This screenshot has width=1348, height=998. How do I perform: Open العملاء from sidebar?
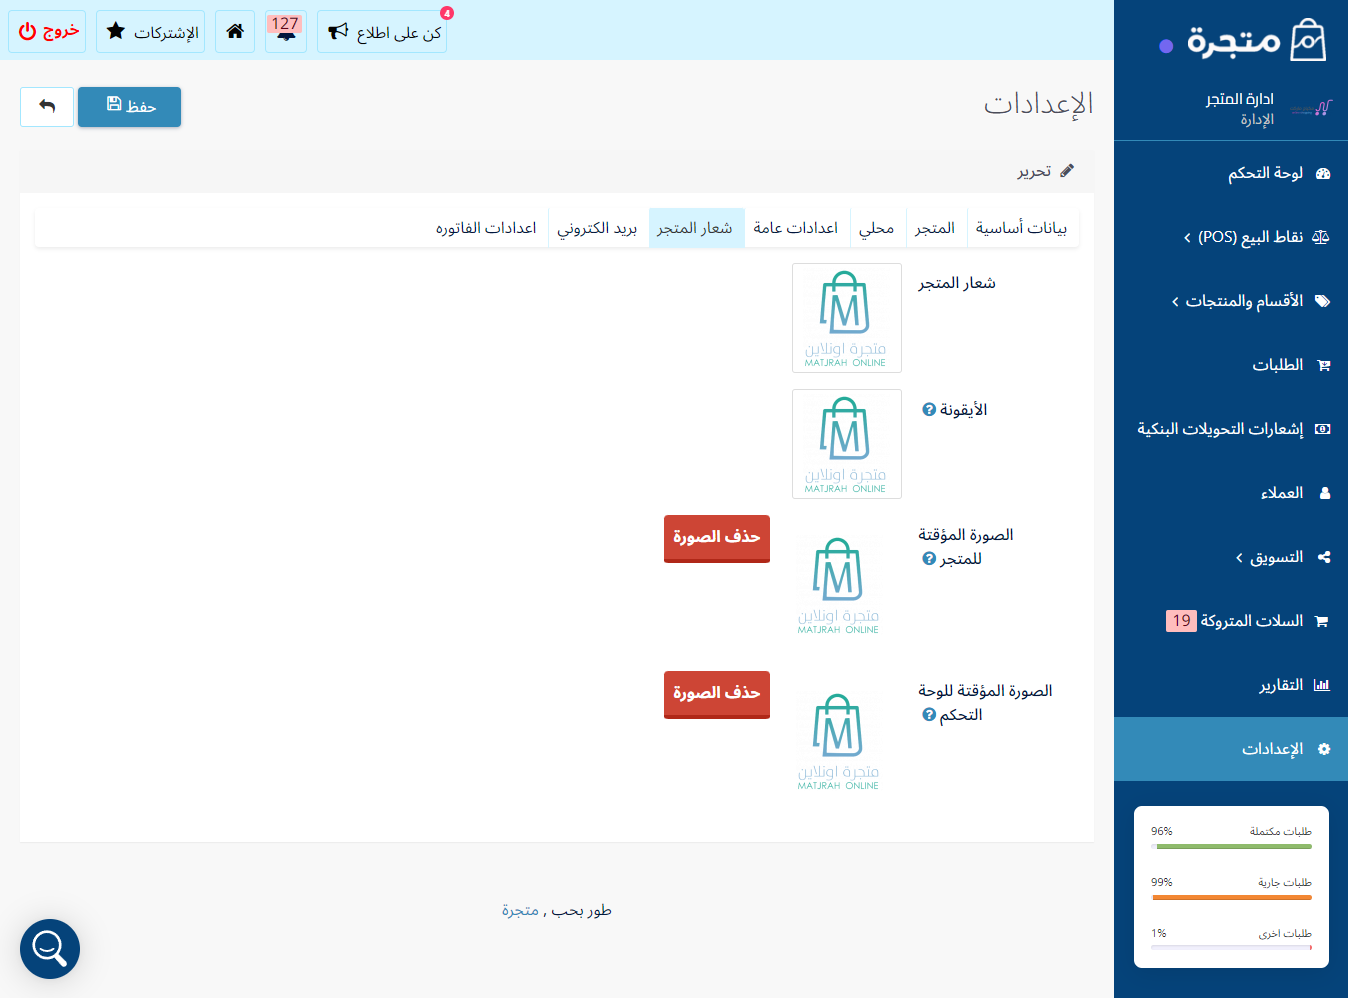pyautogui.click(x=1231, y=493)
